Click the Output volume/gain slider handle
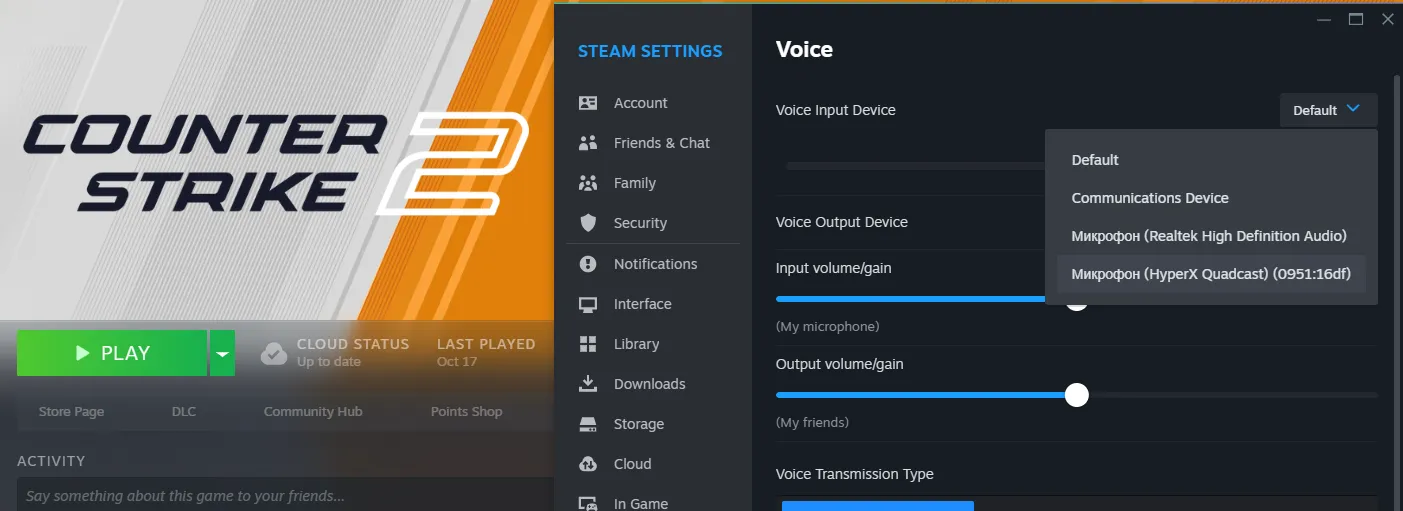This screenshot has width=1403, height=511. (1076, 395)
